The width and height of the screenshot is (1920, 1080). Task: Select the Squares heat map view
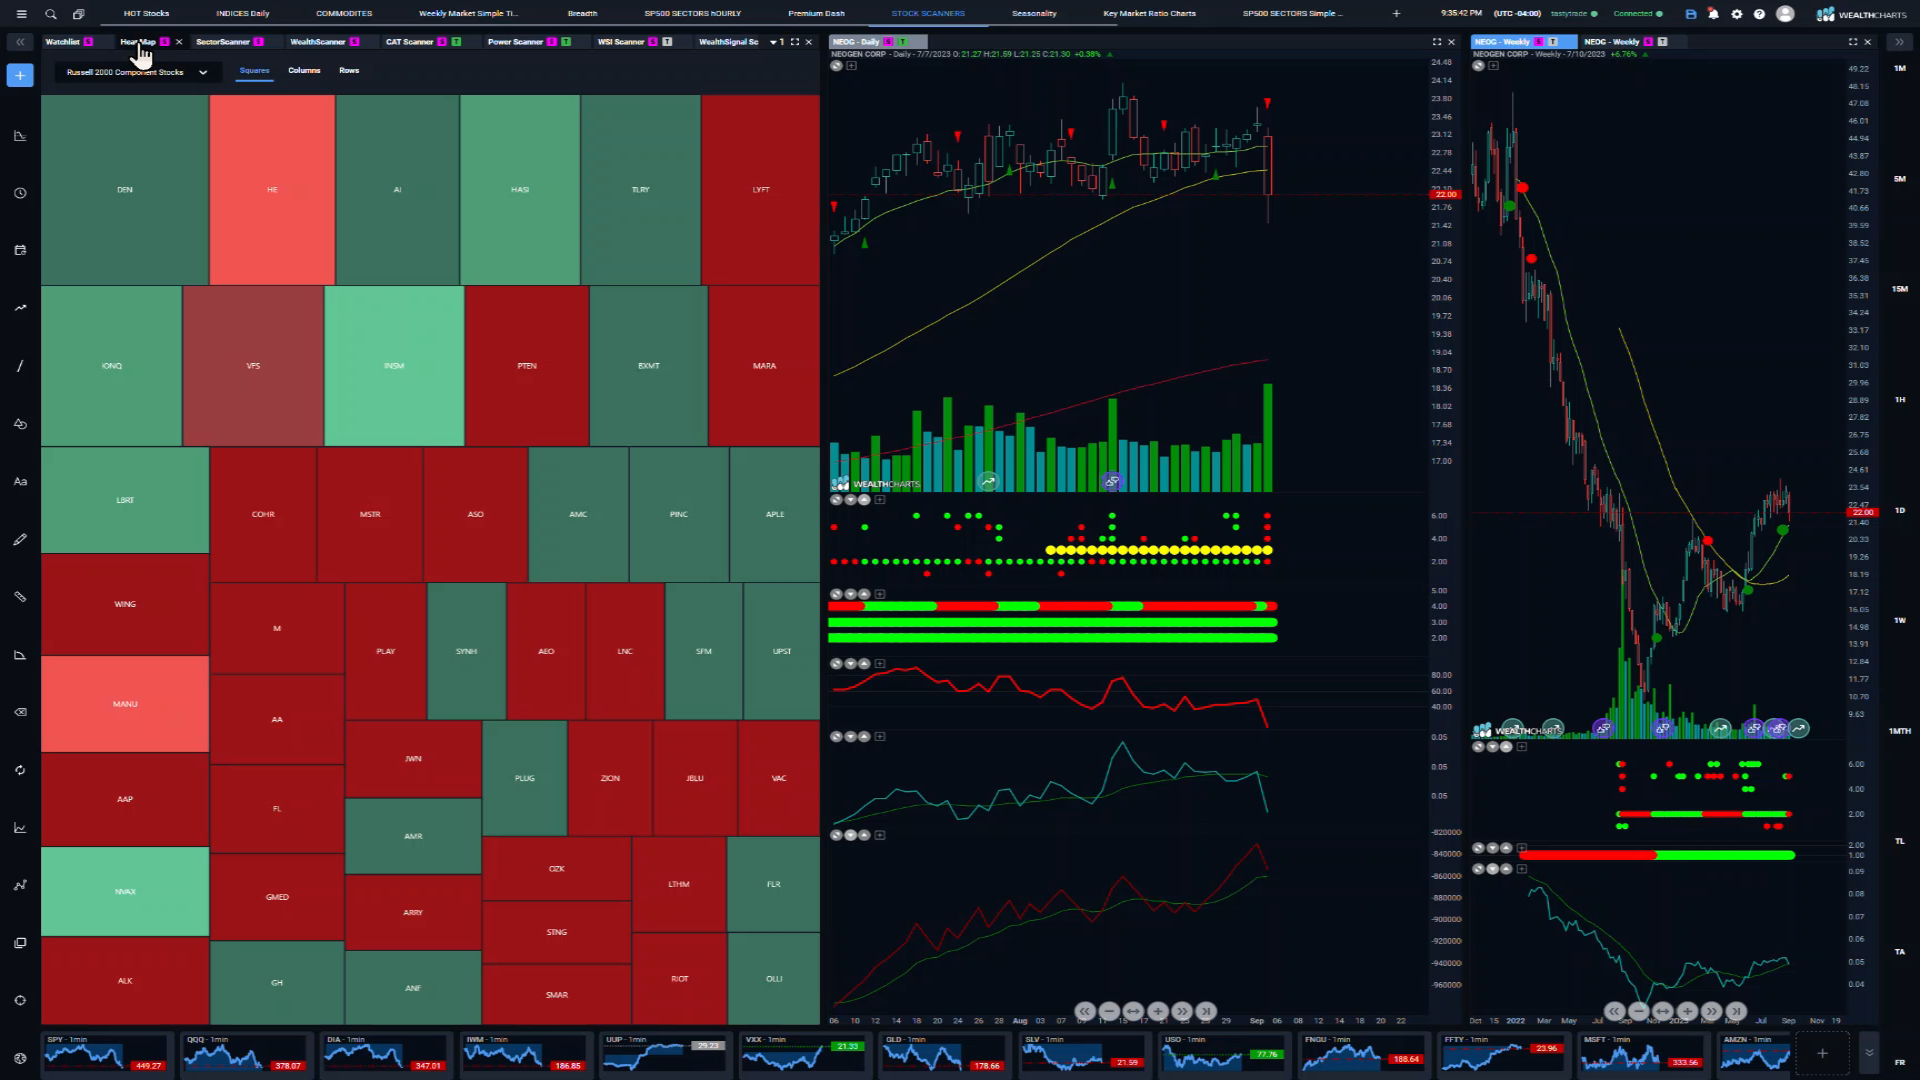(x=254, y=71)
